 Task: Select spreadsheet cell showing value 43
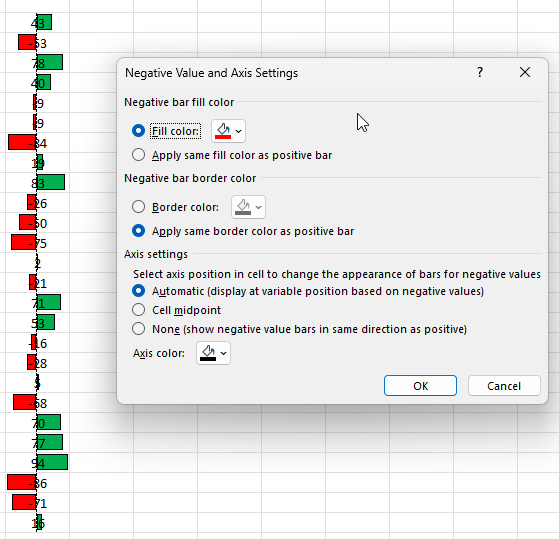pos(37,22)
